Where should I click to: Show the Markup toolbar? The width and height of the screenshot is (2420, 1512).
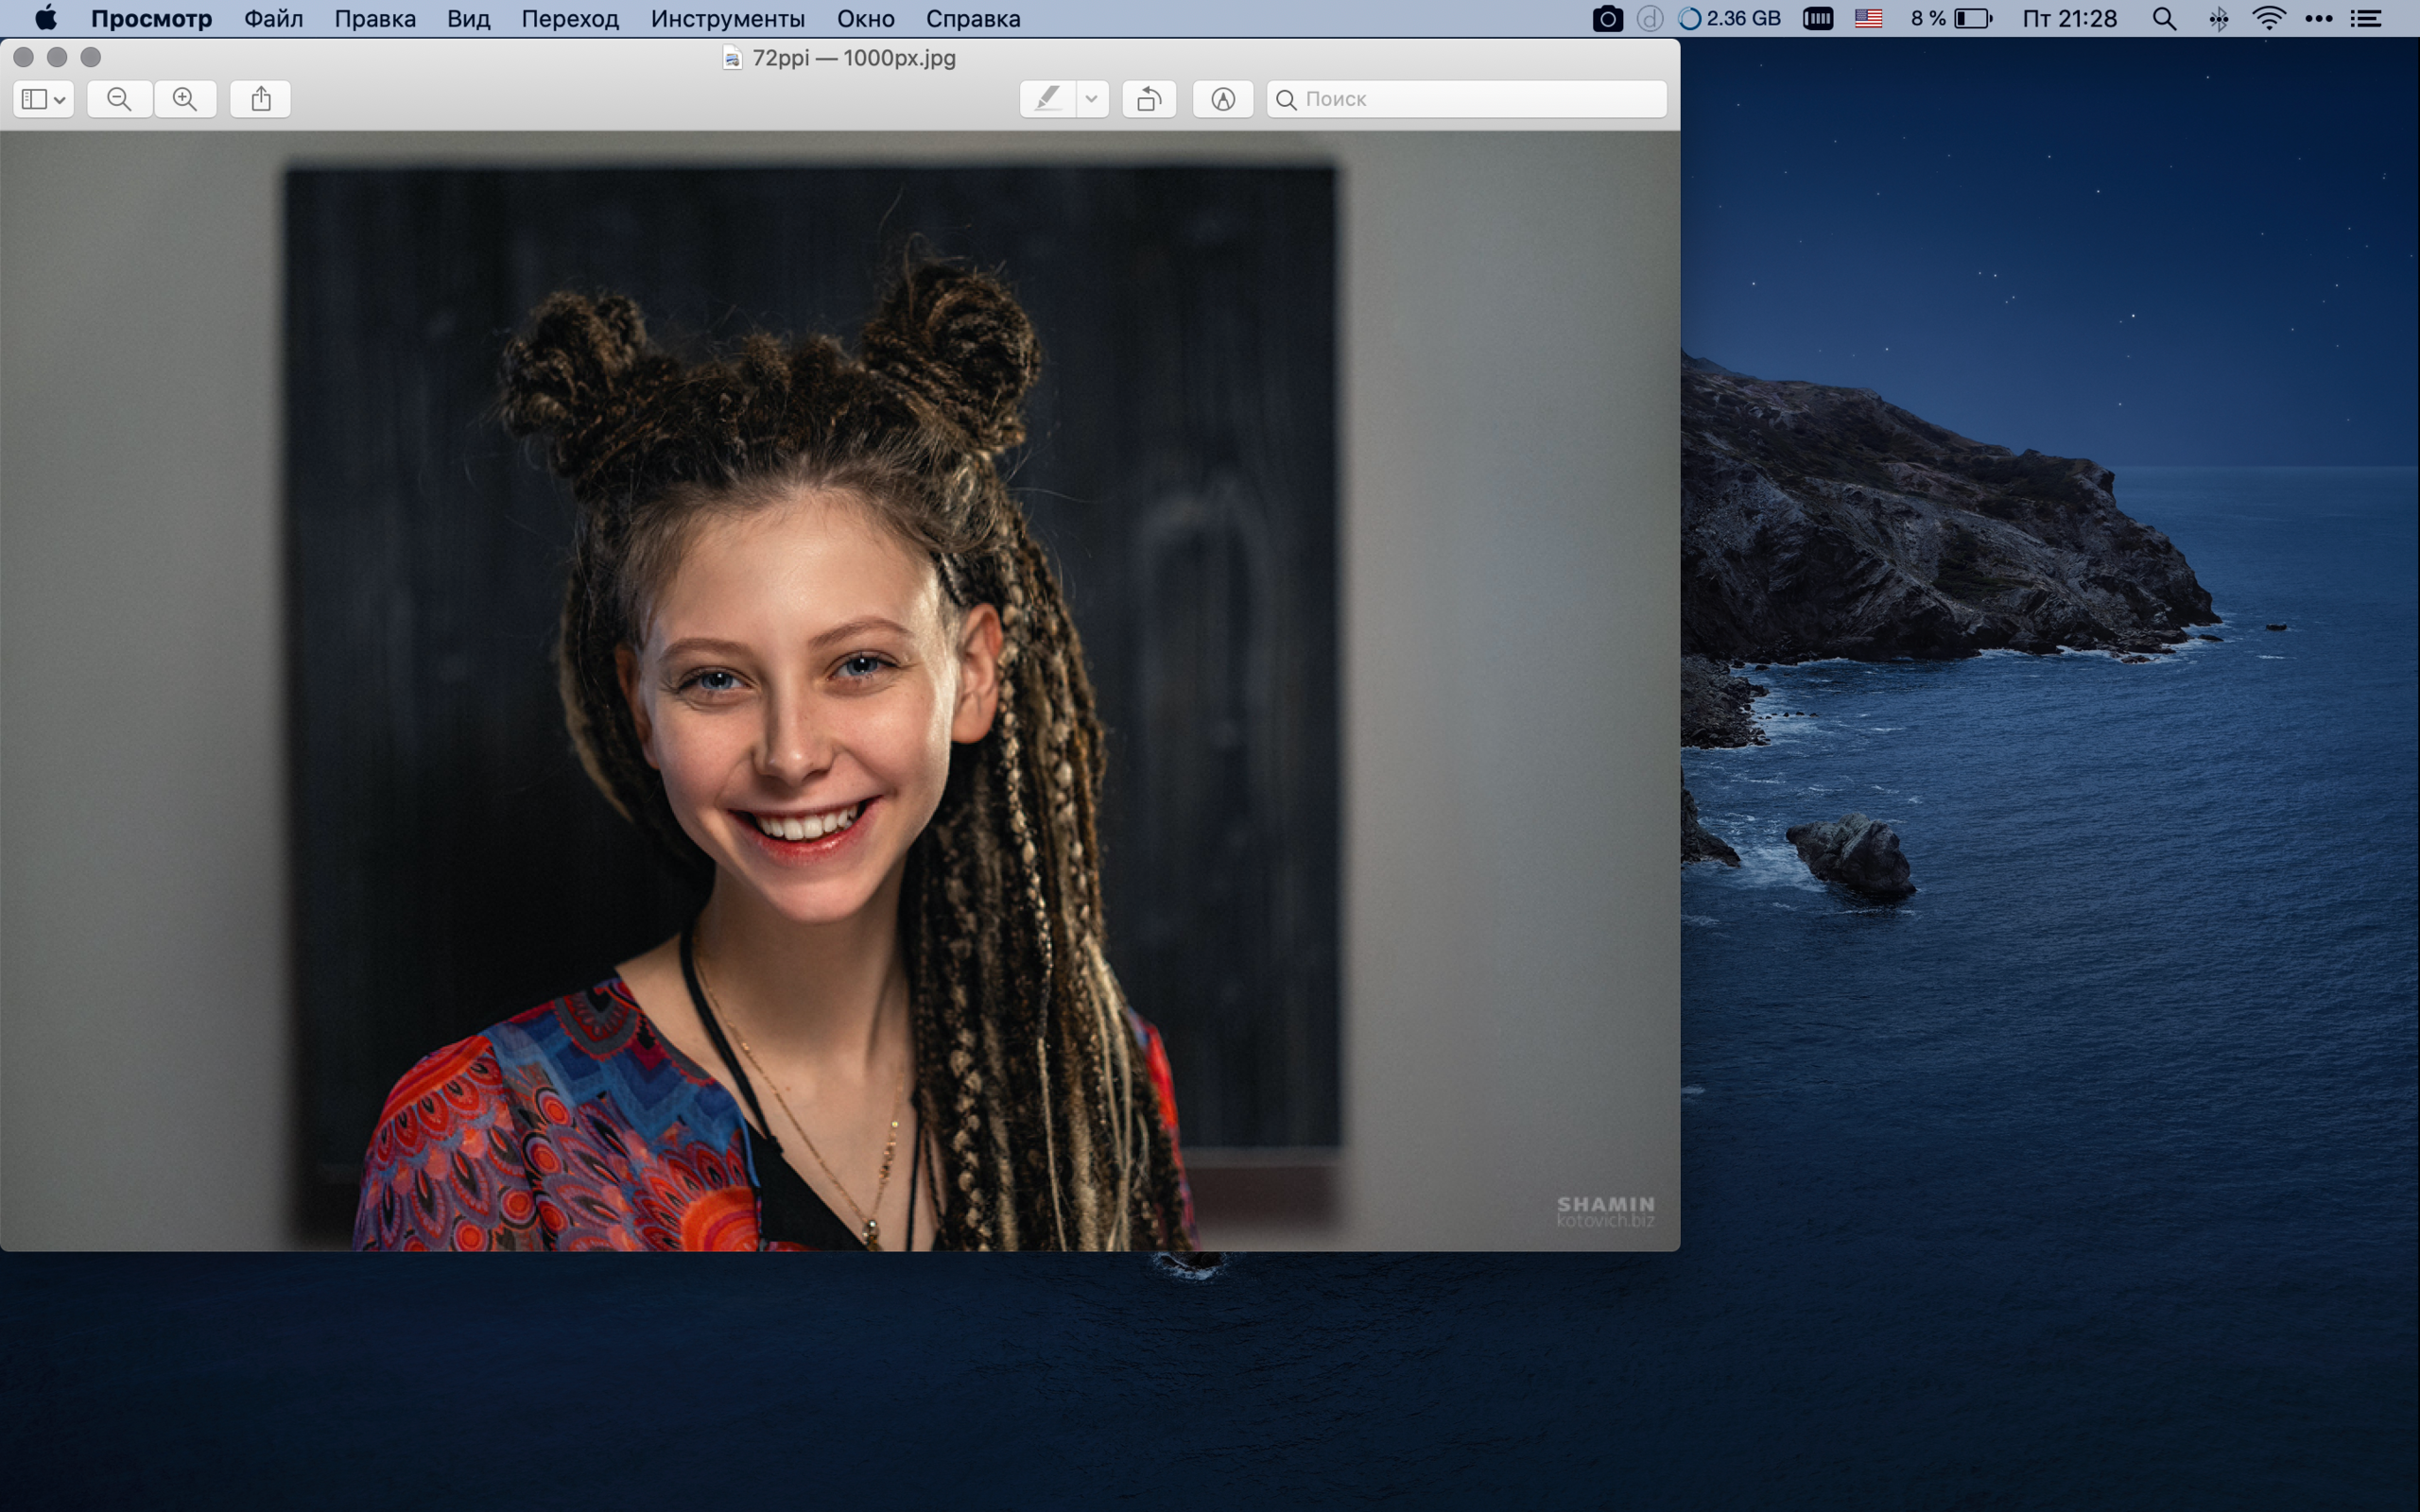[x=1222, y=99]
